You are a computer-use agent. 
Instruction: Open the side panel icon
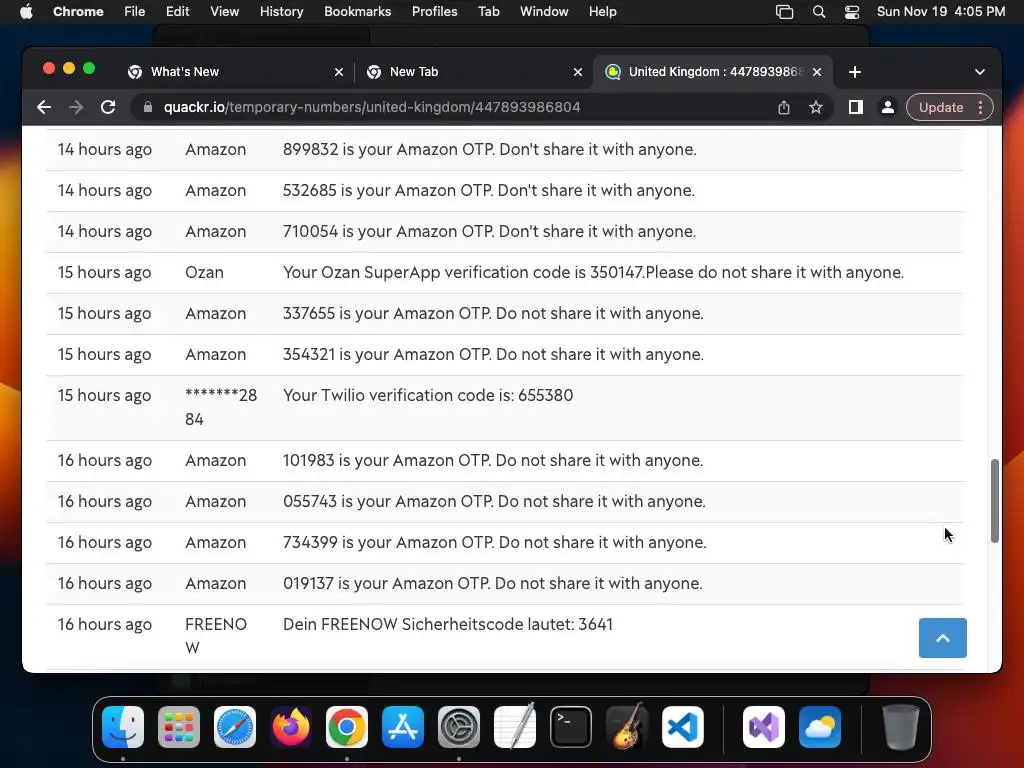click(x=856, y=107)
